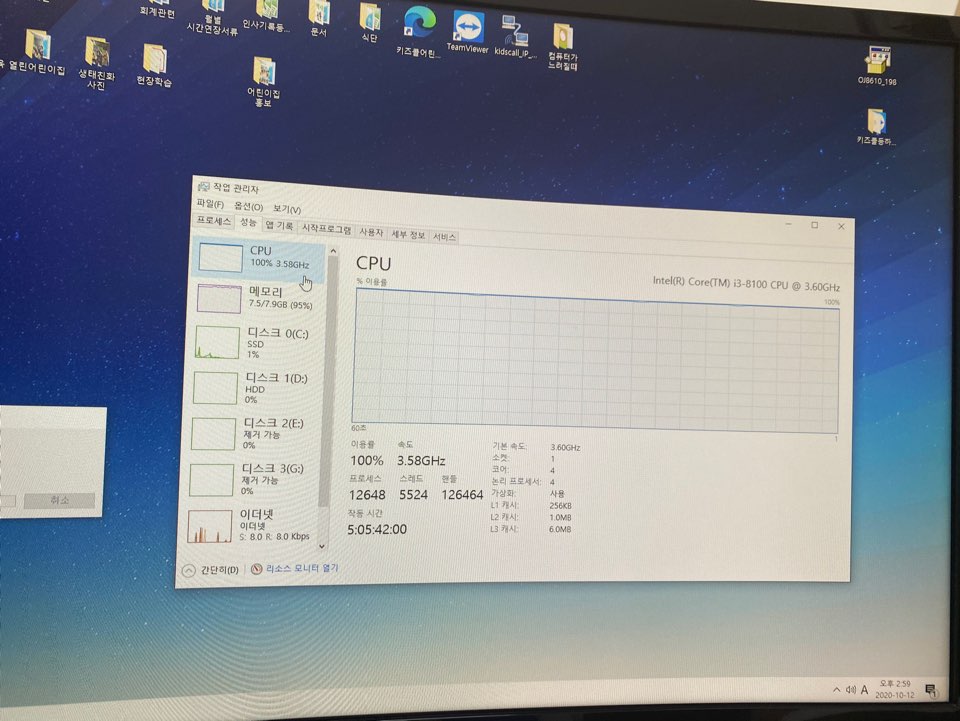This screenshot has height=721, width=960.
Task: Click the IME language indicator A
Action: [x=864, y=690]
